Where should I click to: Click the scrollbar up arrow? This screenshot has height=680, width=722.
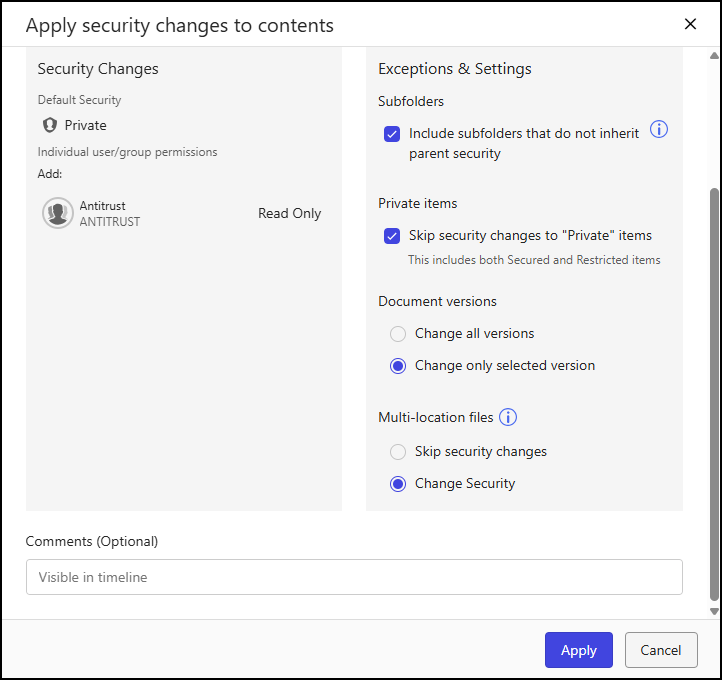coord(714,56)
